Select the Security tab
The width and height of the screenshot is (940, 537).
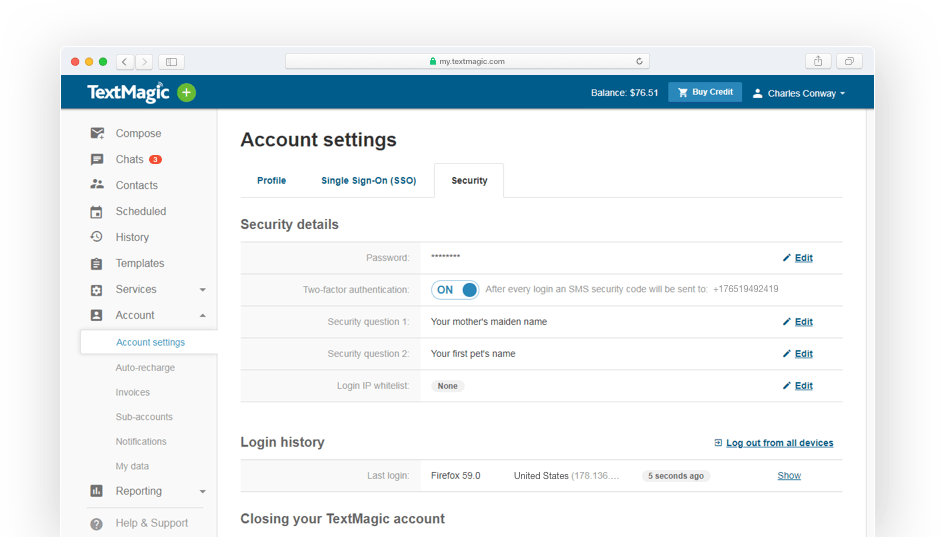[x=469, y=180]
